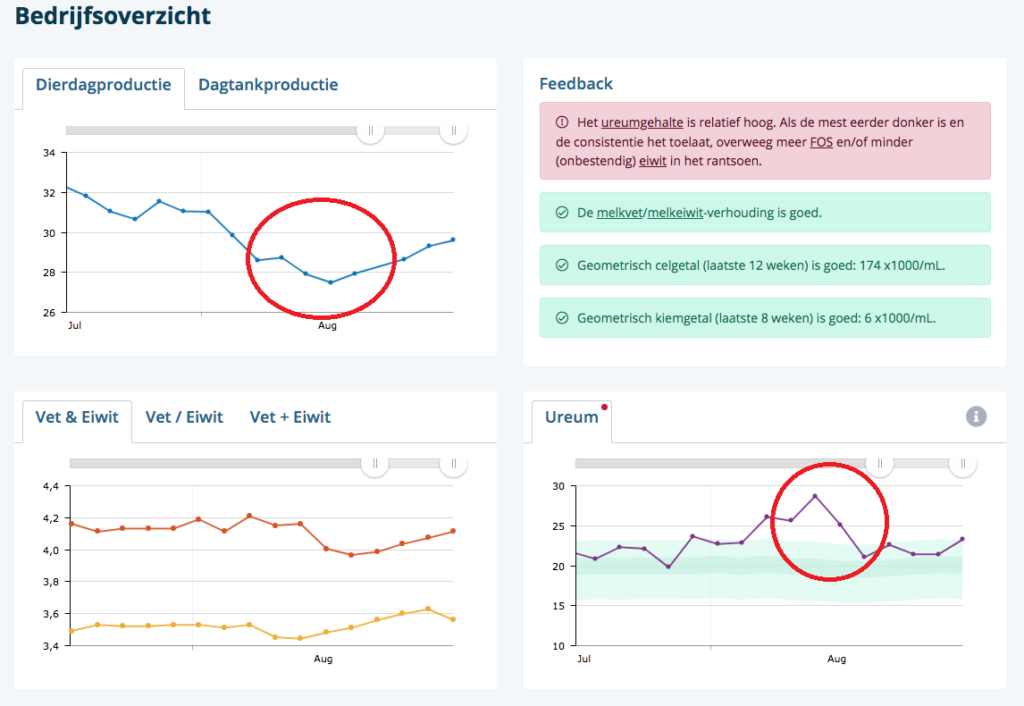Image resolution: width=1024 pixels, height=706 pixels.
Task: Click left range handle on Vet & Eiwit slider
Action: [375, 463]
